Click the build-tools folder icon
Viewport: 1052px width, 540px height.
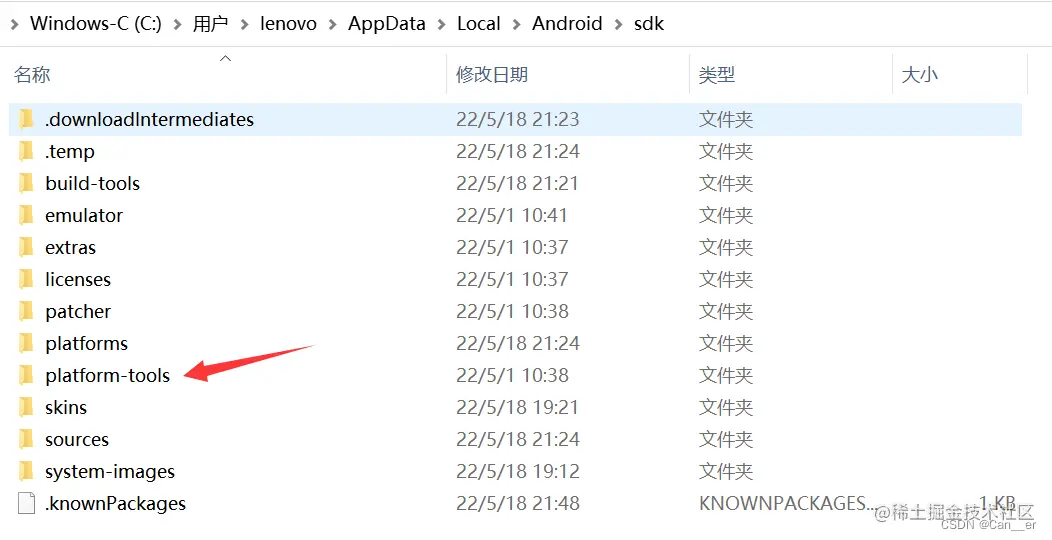(x=26, y=183)
